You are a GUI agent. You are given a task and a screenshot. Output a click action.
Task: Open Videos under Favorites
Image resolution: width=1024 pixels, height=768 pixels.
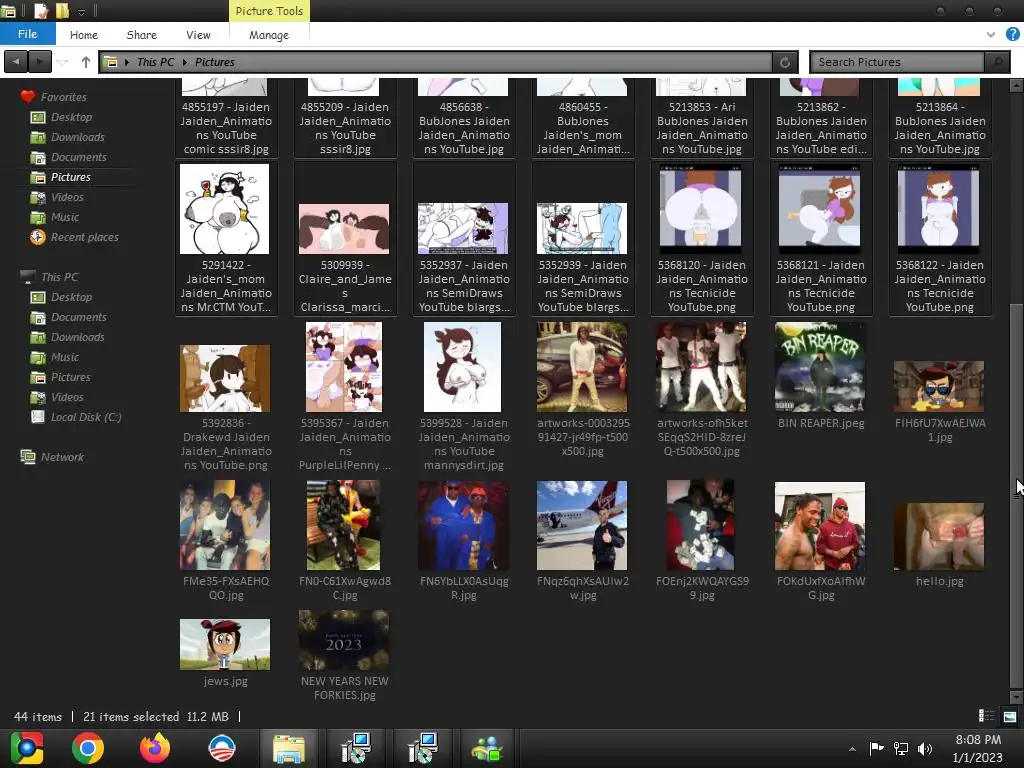(67, 197)
